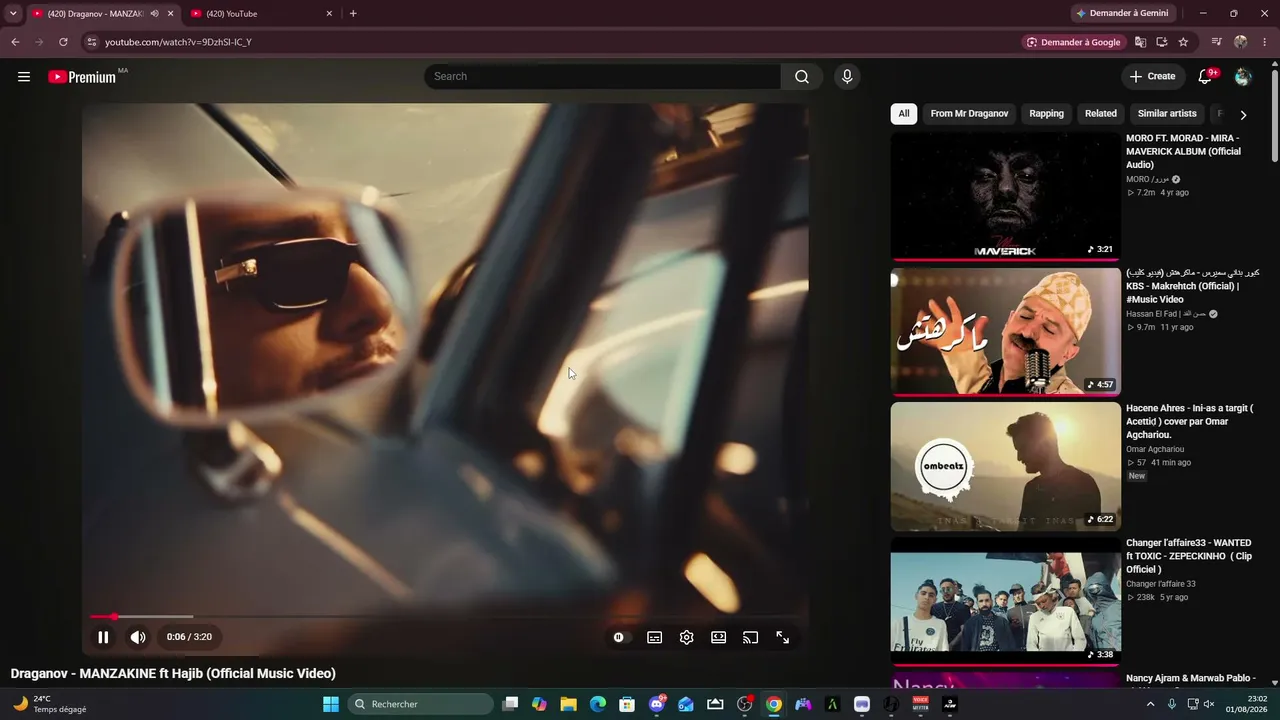The width and height of the screenshot is (1280, 720).
Task: Show more filter chips with arrow
Action: click(x=1243, y=114)
